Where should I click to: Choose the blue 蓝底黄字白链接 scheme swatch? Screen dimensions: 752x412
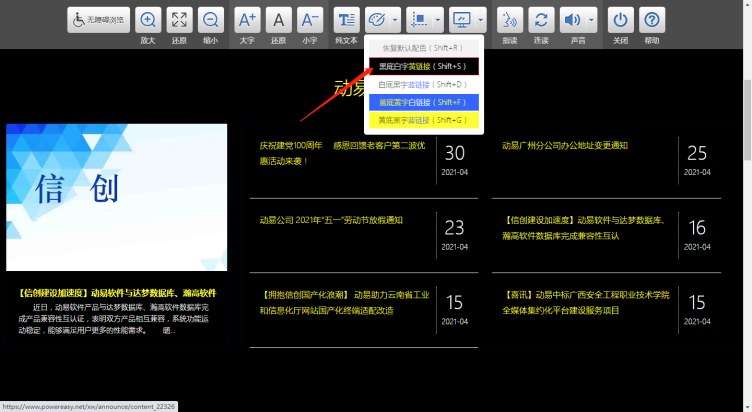pos(424,102)
